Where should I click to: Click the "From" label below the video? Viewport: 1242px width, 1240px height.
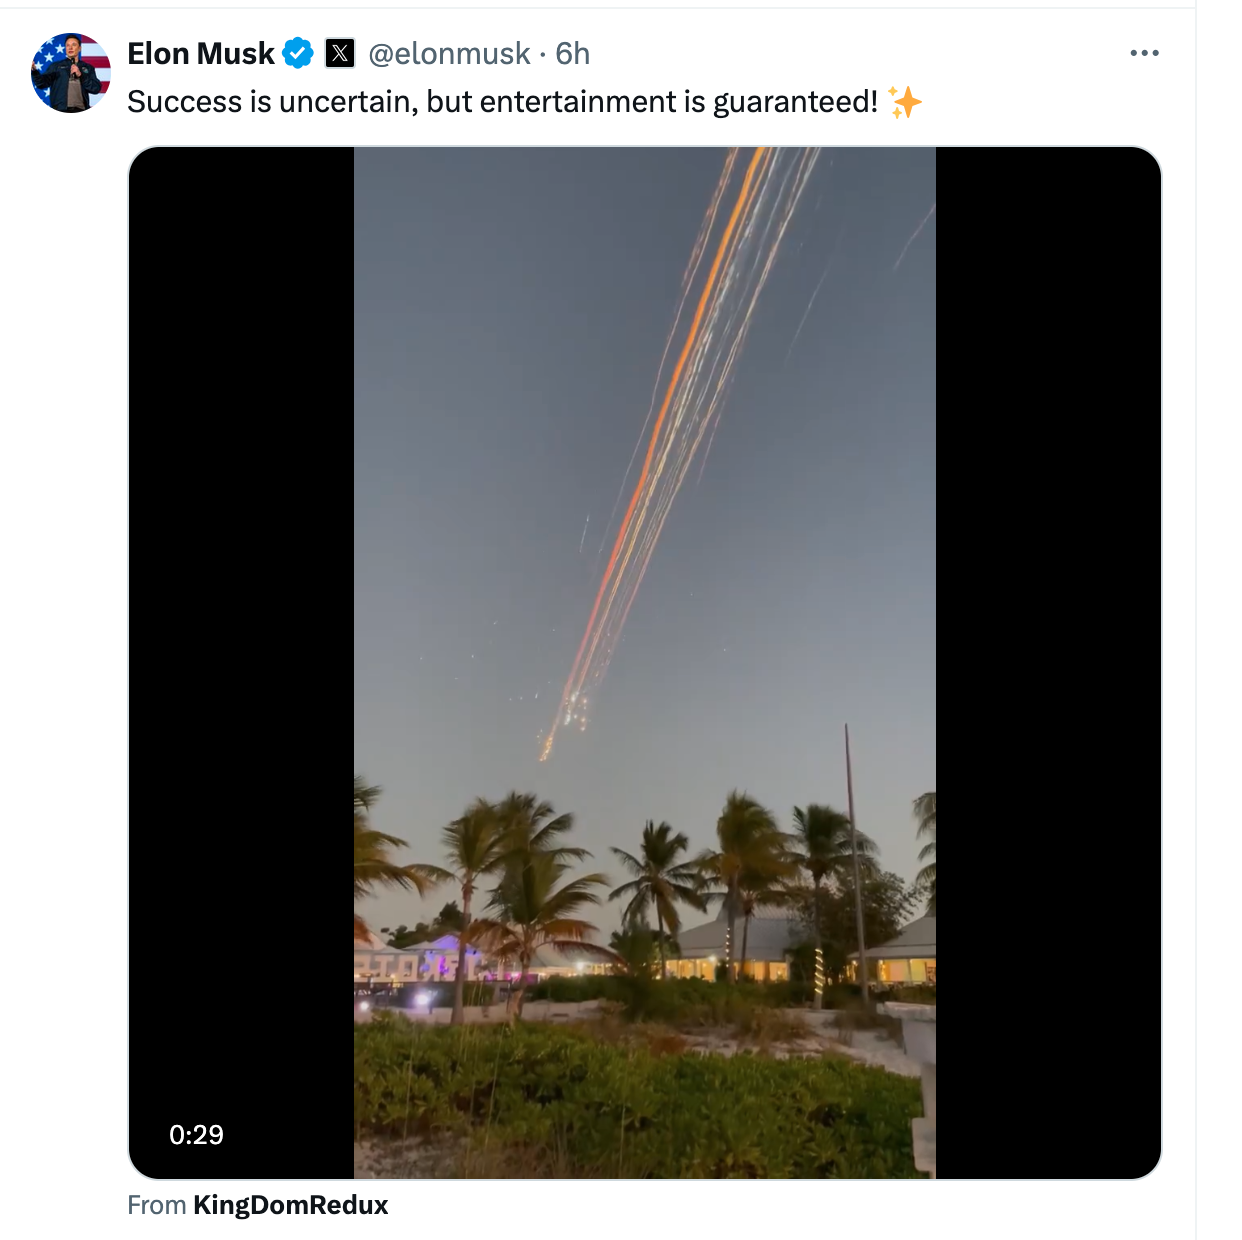[x=157, y=1205]
